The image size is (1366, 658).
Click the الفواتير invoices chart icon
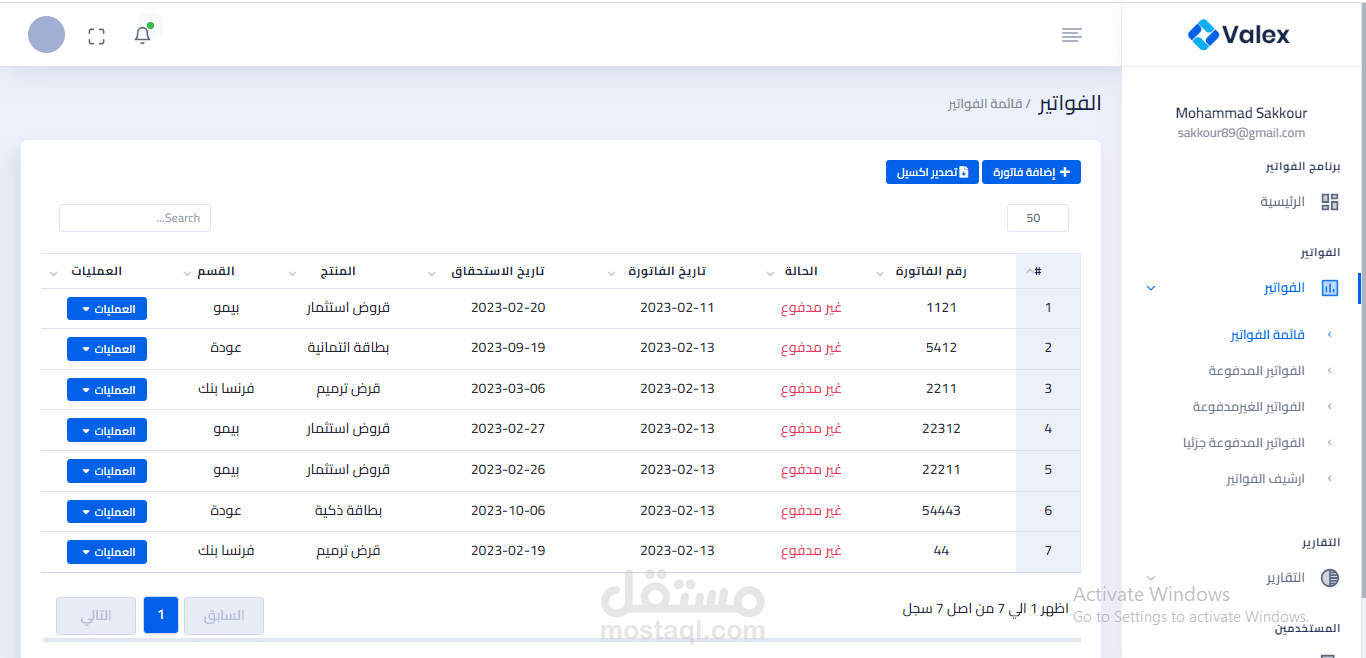point(1330,287)
